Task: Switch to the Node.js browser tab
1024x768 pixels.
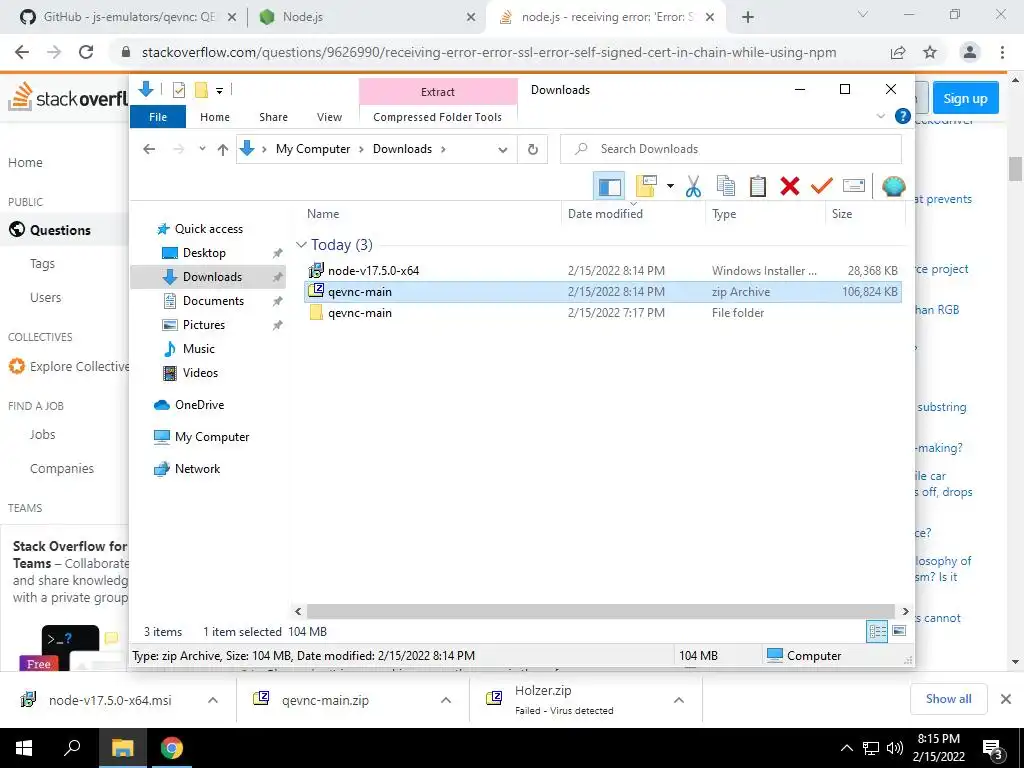Action: point(367,17)
